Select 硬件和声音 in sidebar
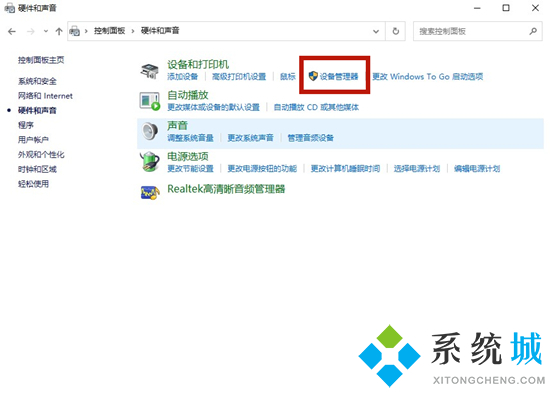550x398 pixels. (x=37, y=110)
